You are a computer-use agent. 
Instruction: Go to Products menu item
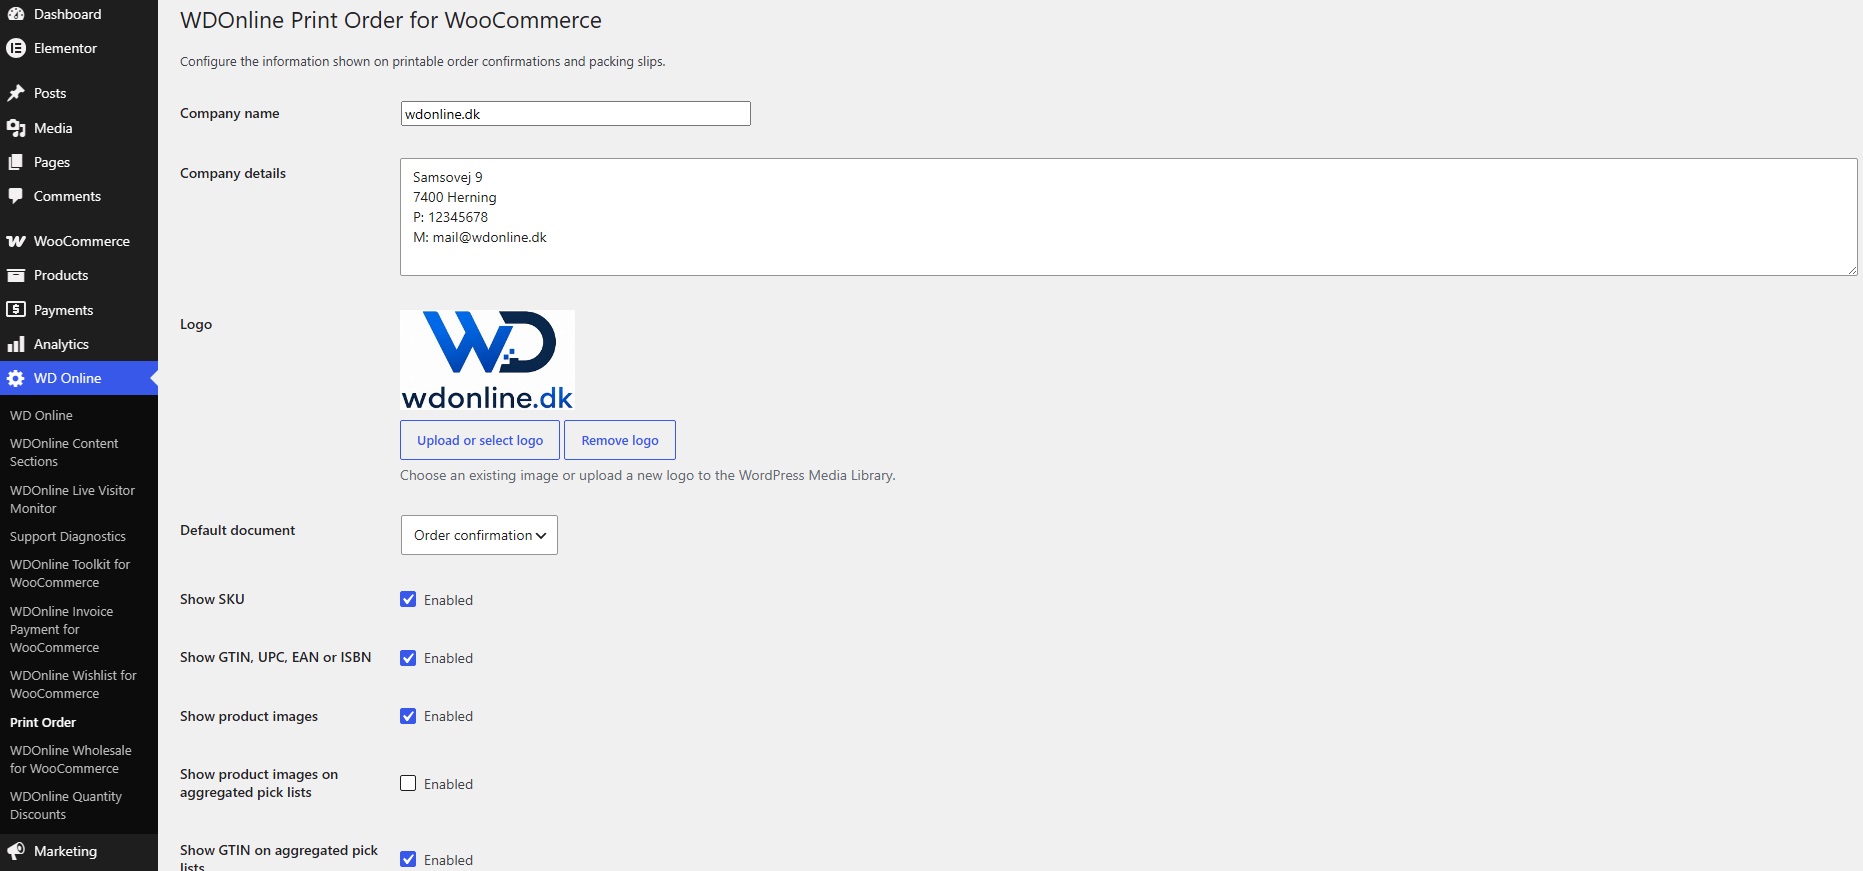(x=79, y=275)
